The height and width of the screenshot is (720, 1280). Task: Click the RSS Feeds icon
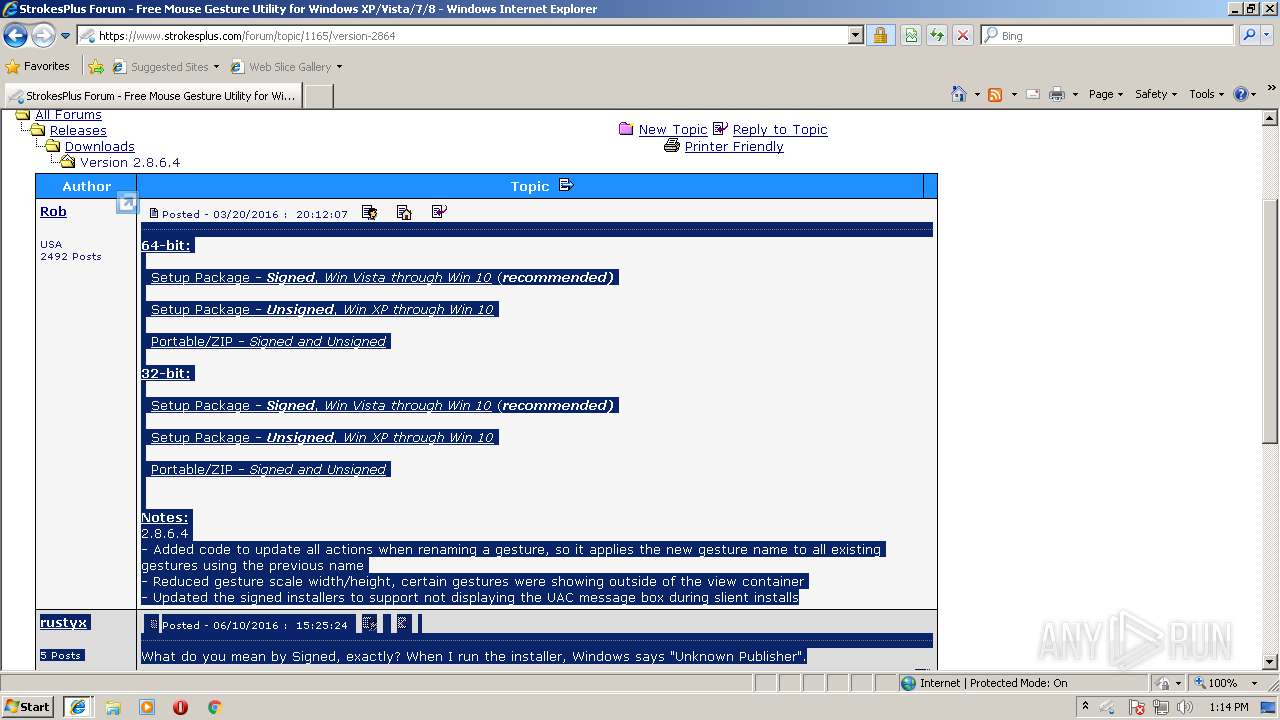click(995, 94)
